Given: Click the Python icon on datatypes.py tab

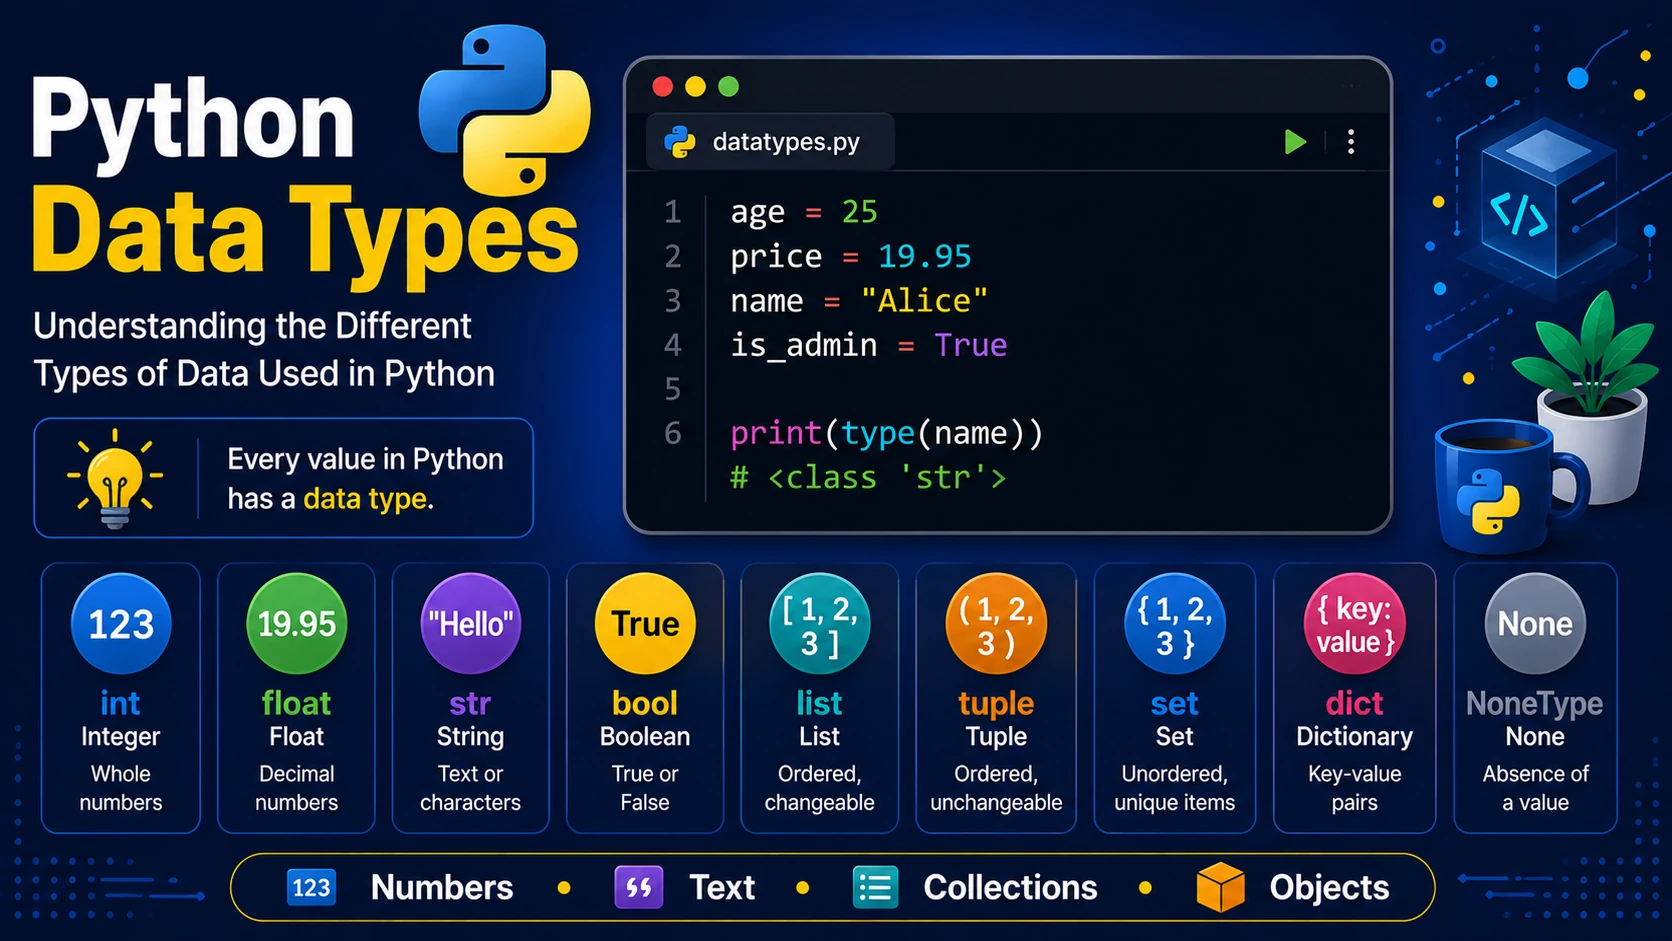Looking at the screenshot, I should [680, 142].
